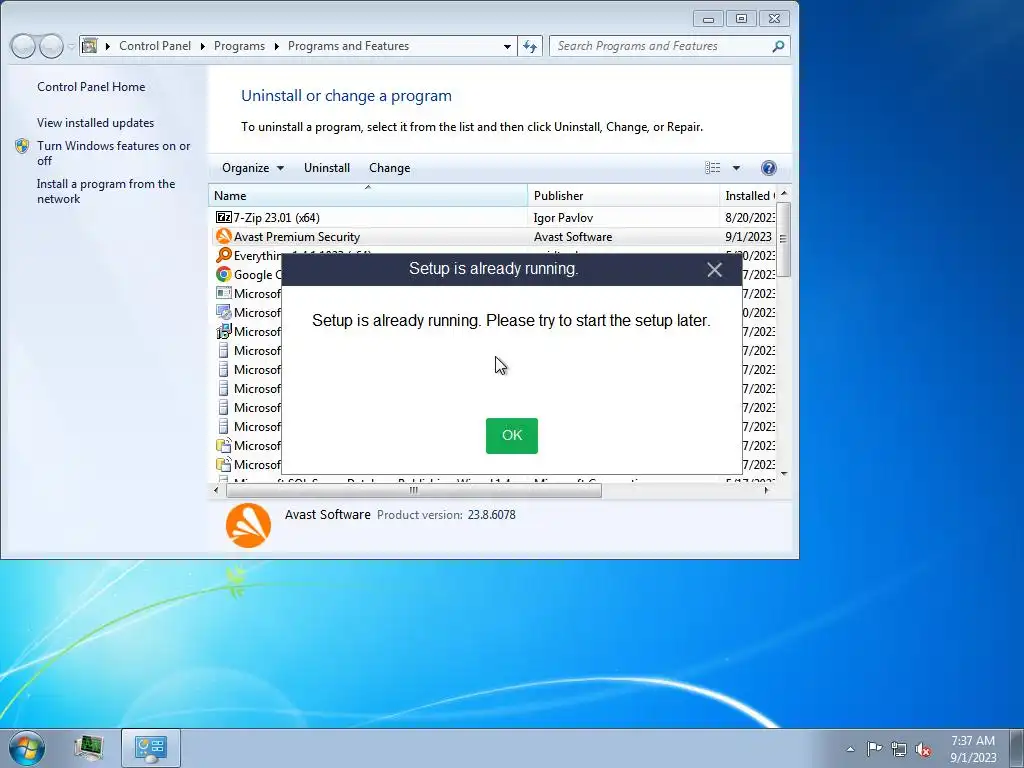1024x768 pixels.
Task: Click the Igor Pavlov publisher cell
Action: pos(563,217)
